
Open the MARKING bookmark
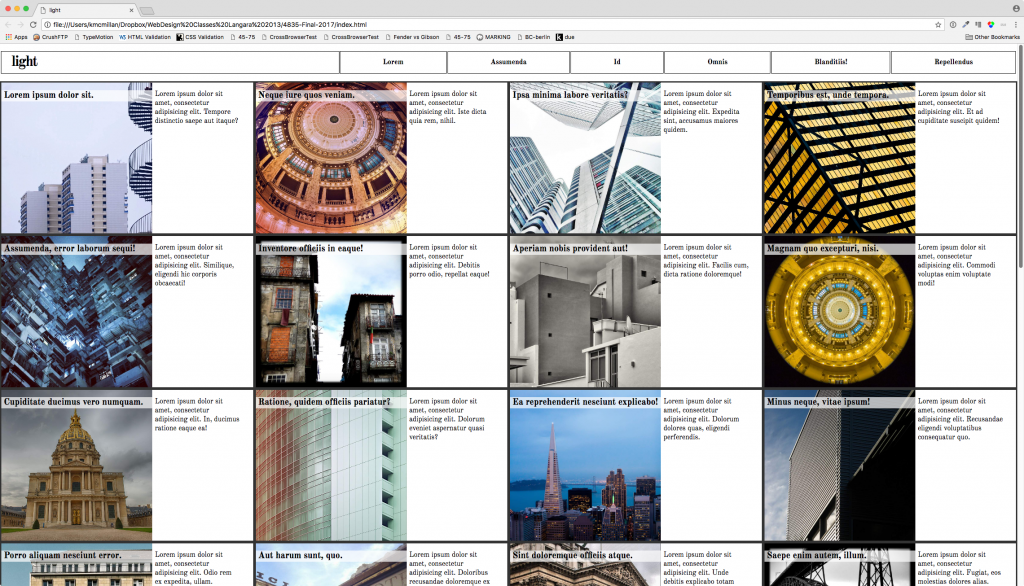pyautogui.click(x=493, y=37)
